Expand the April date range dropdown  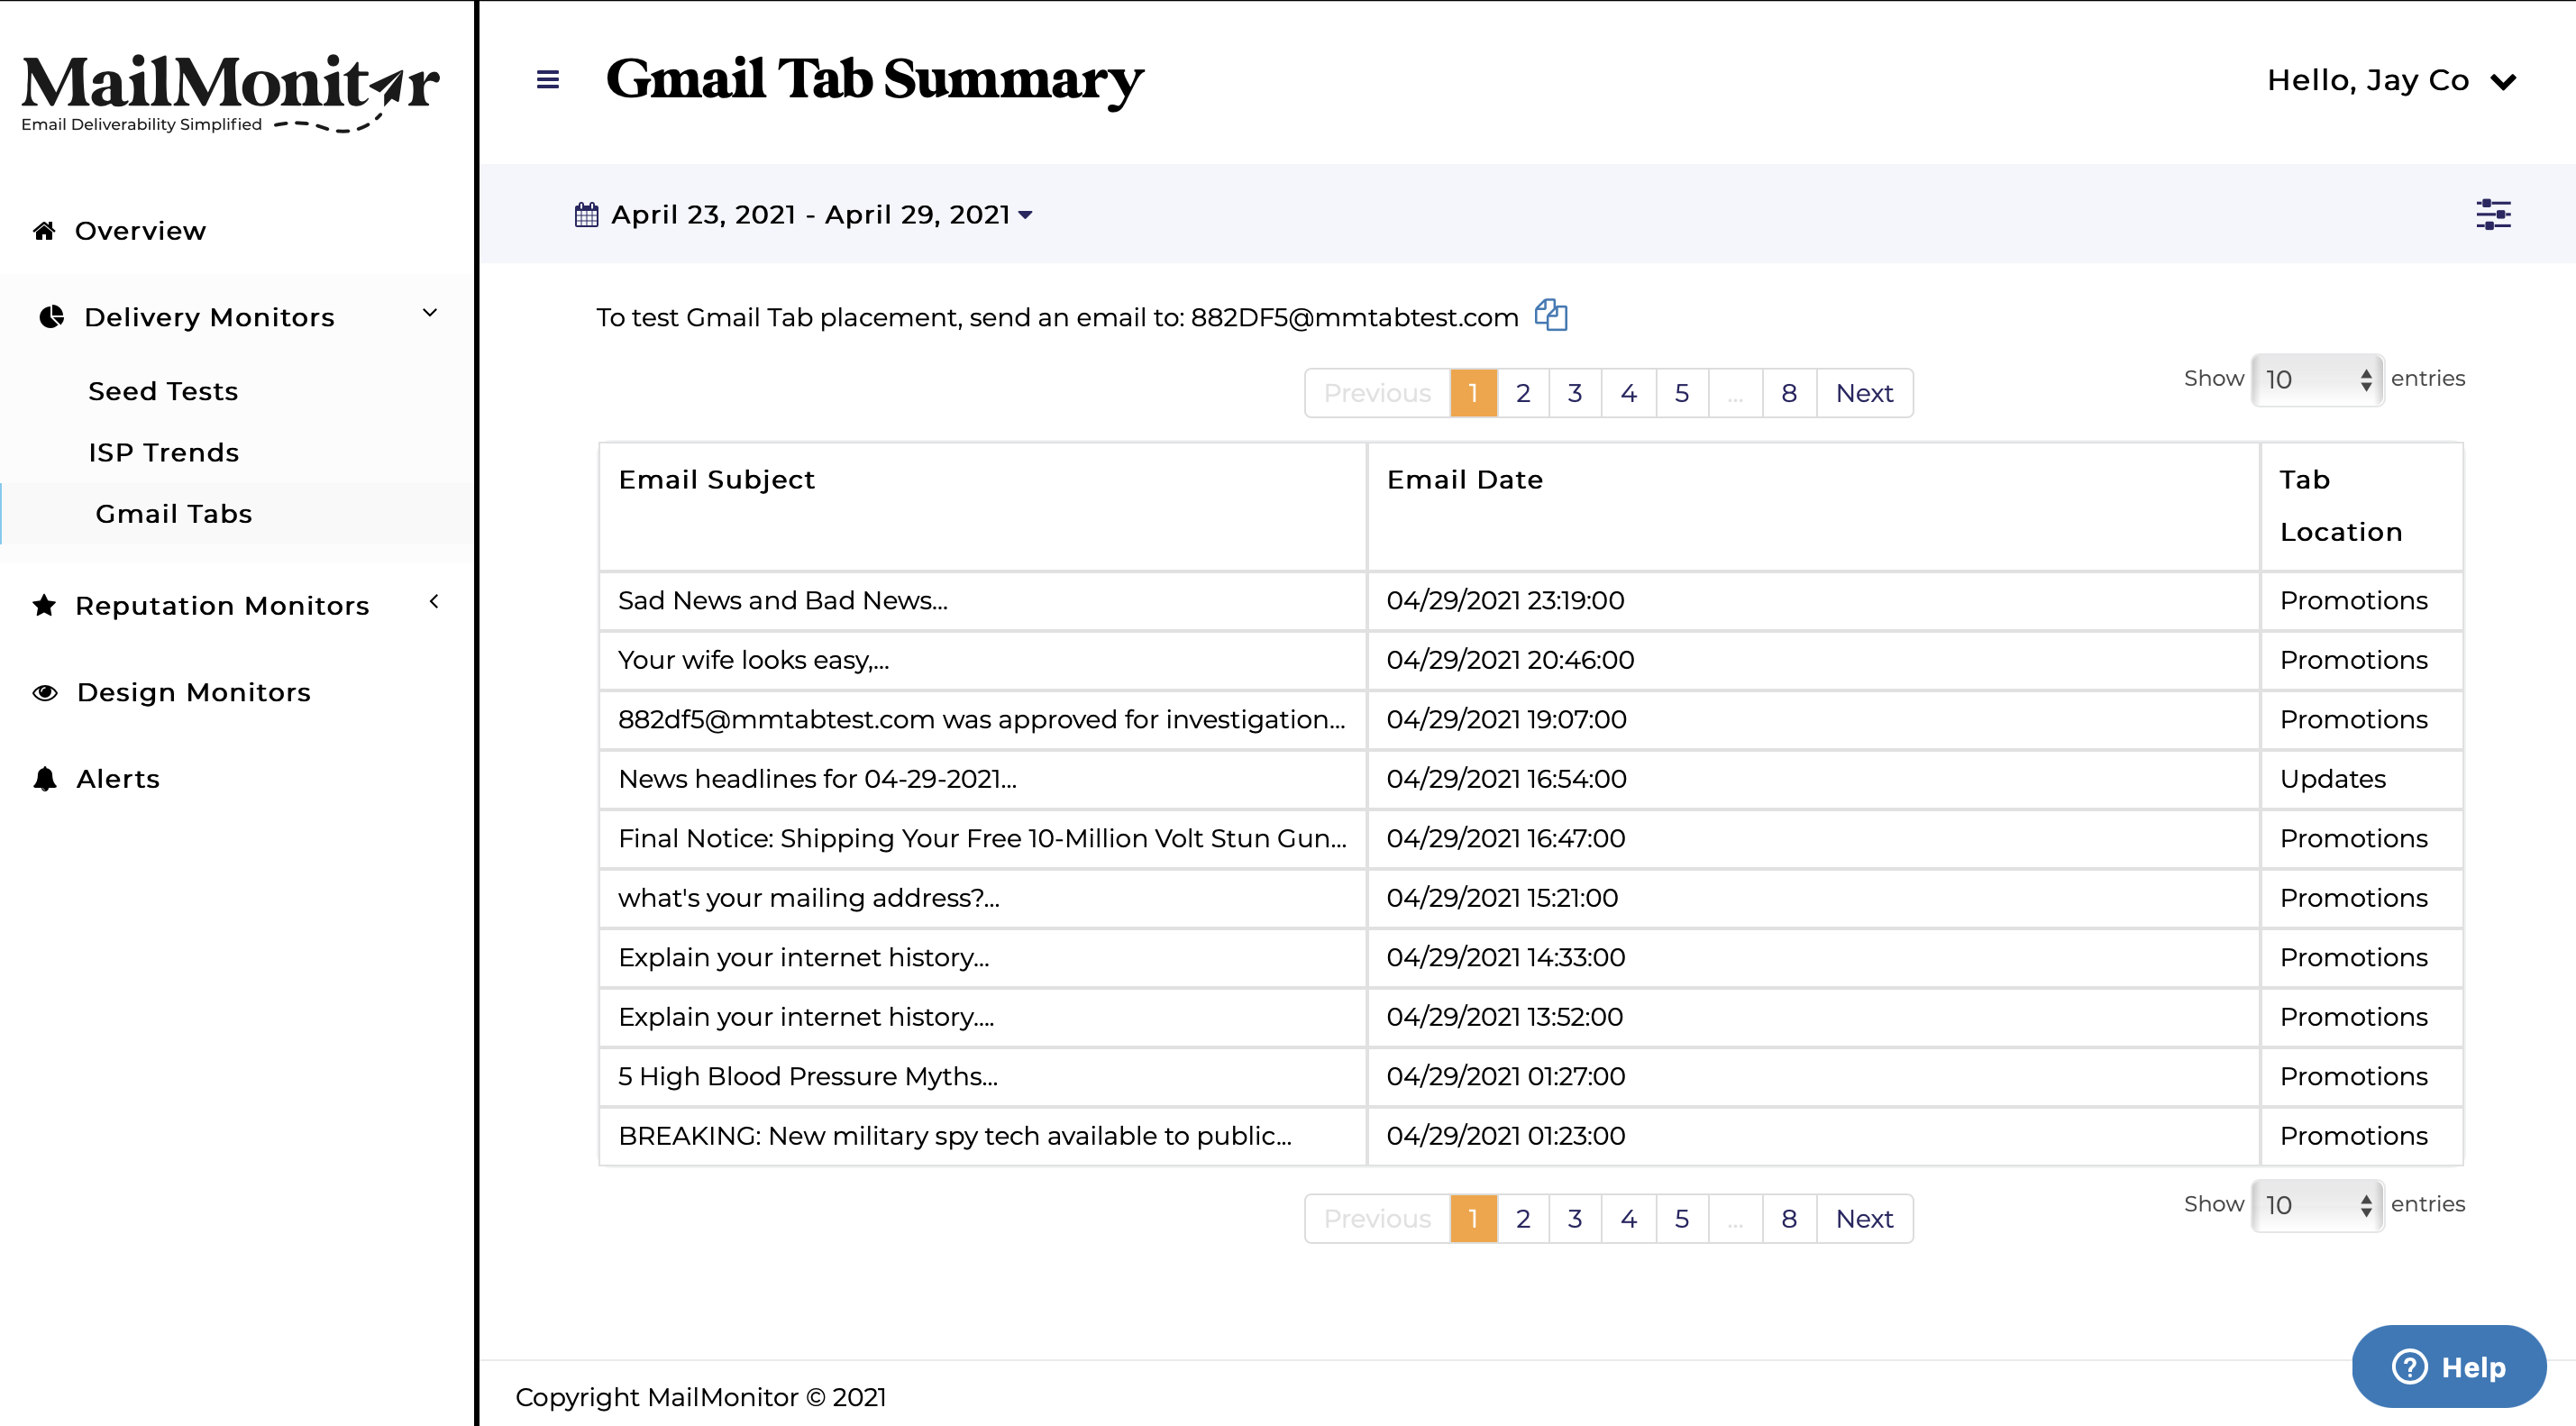point(1027,215)
